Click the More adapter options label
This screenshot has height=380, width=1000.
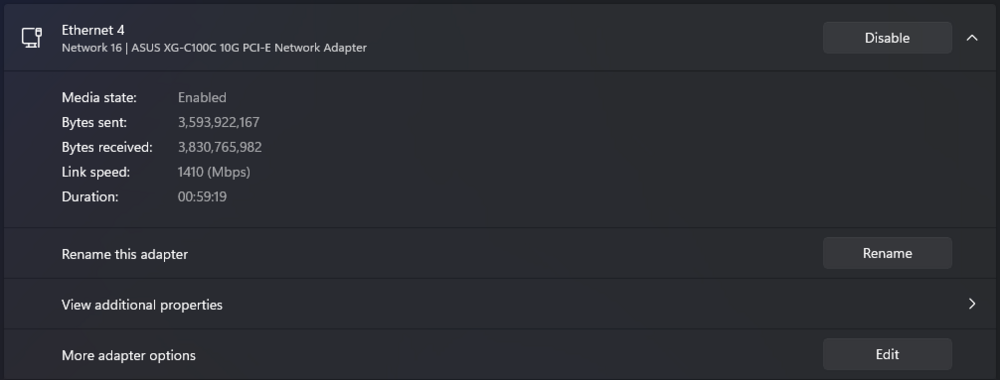(x=128, y=355)
